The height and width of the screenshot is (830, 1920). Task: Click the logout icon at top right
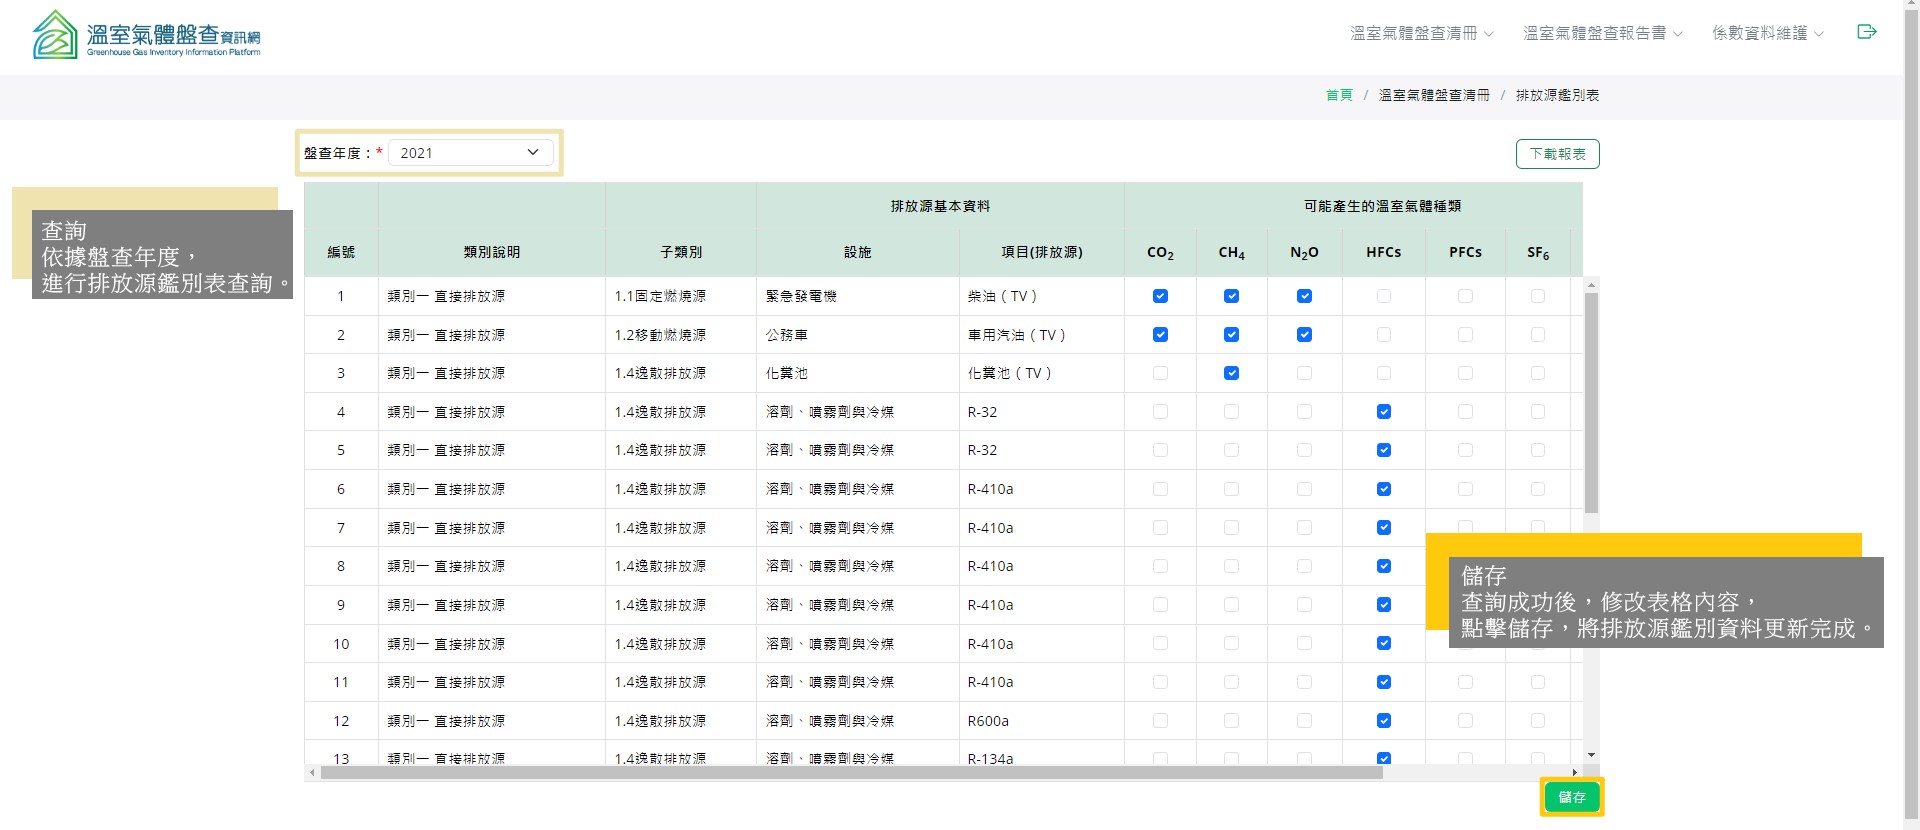click(1866, 32)
